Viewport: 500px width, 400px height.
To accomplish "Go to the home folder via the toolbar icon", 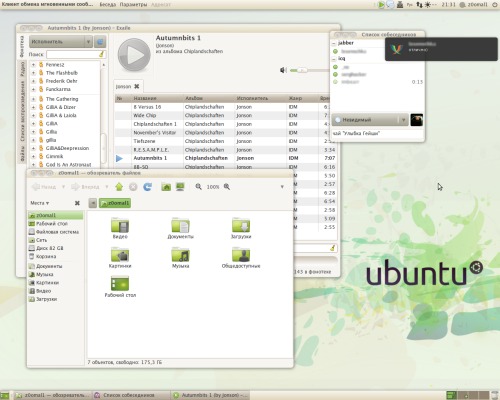I will [166, 187].
